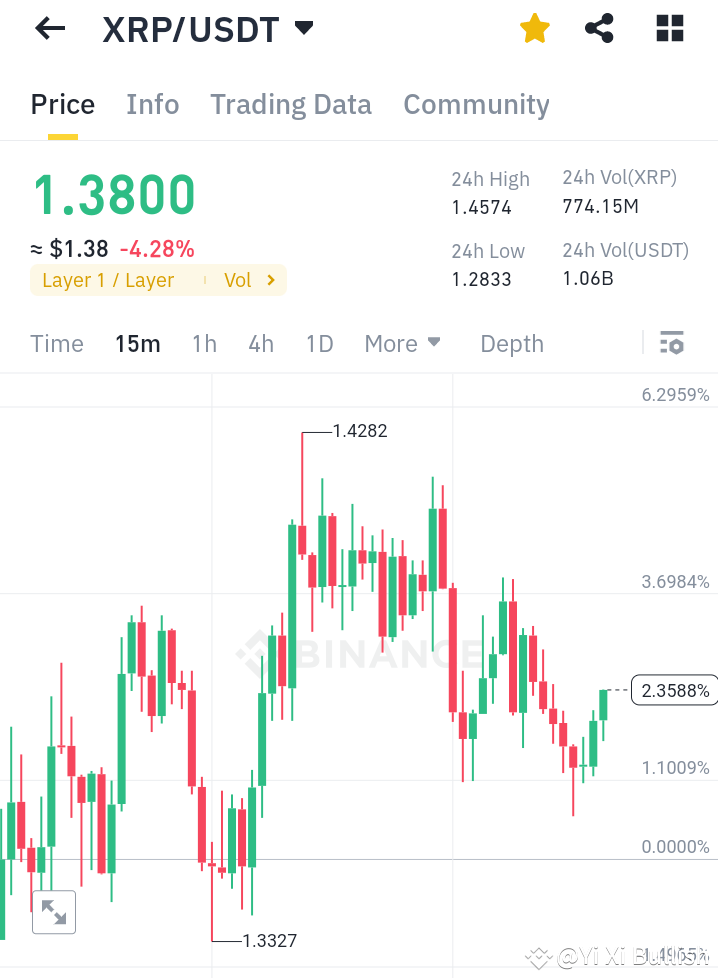Screen dimensions: 718x979
Task: Open the trading pair selector dropdown
Action: point(304,28)
